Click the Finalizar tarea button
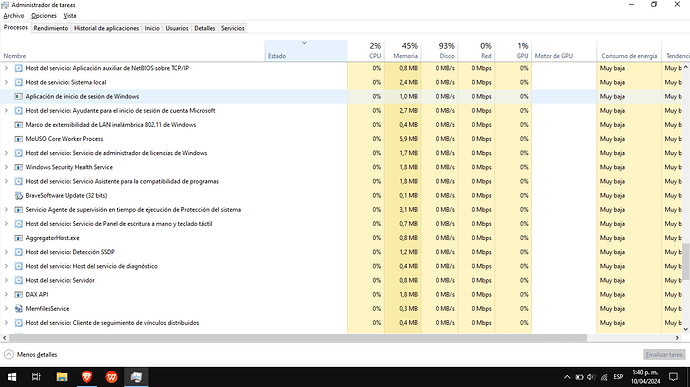The height and width of the screenshot is (387, 690). (x=664, y=354)
